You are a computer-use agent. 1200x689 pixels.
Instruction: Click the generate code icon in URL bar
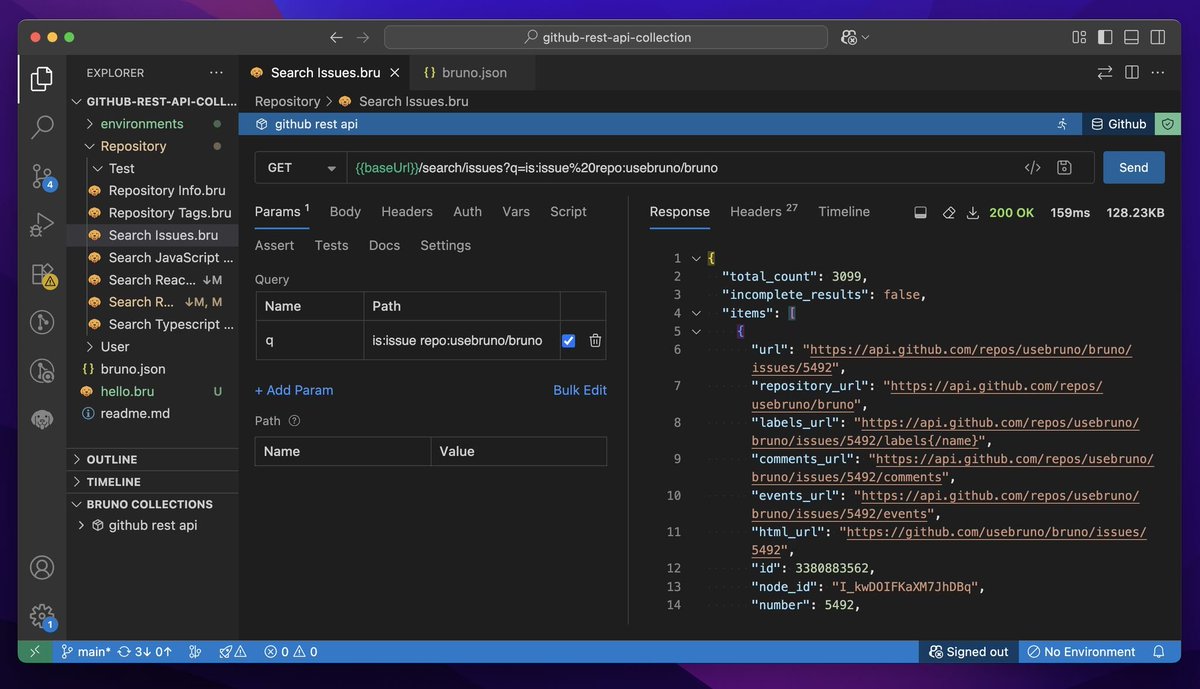coord(1033,167)
